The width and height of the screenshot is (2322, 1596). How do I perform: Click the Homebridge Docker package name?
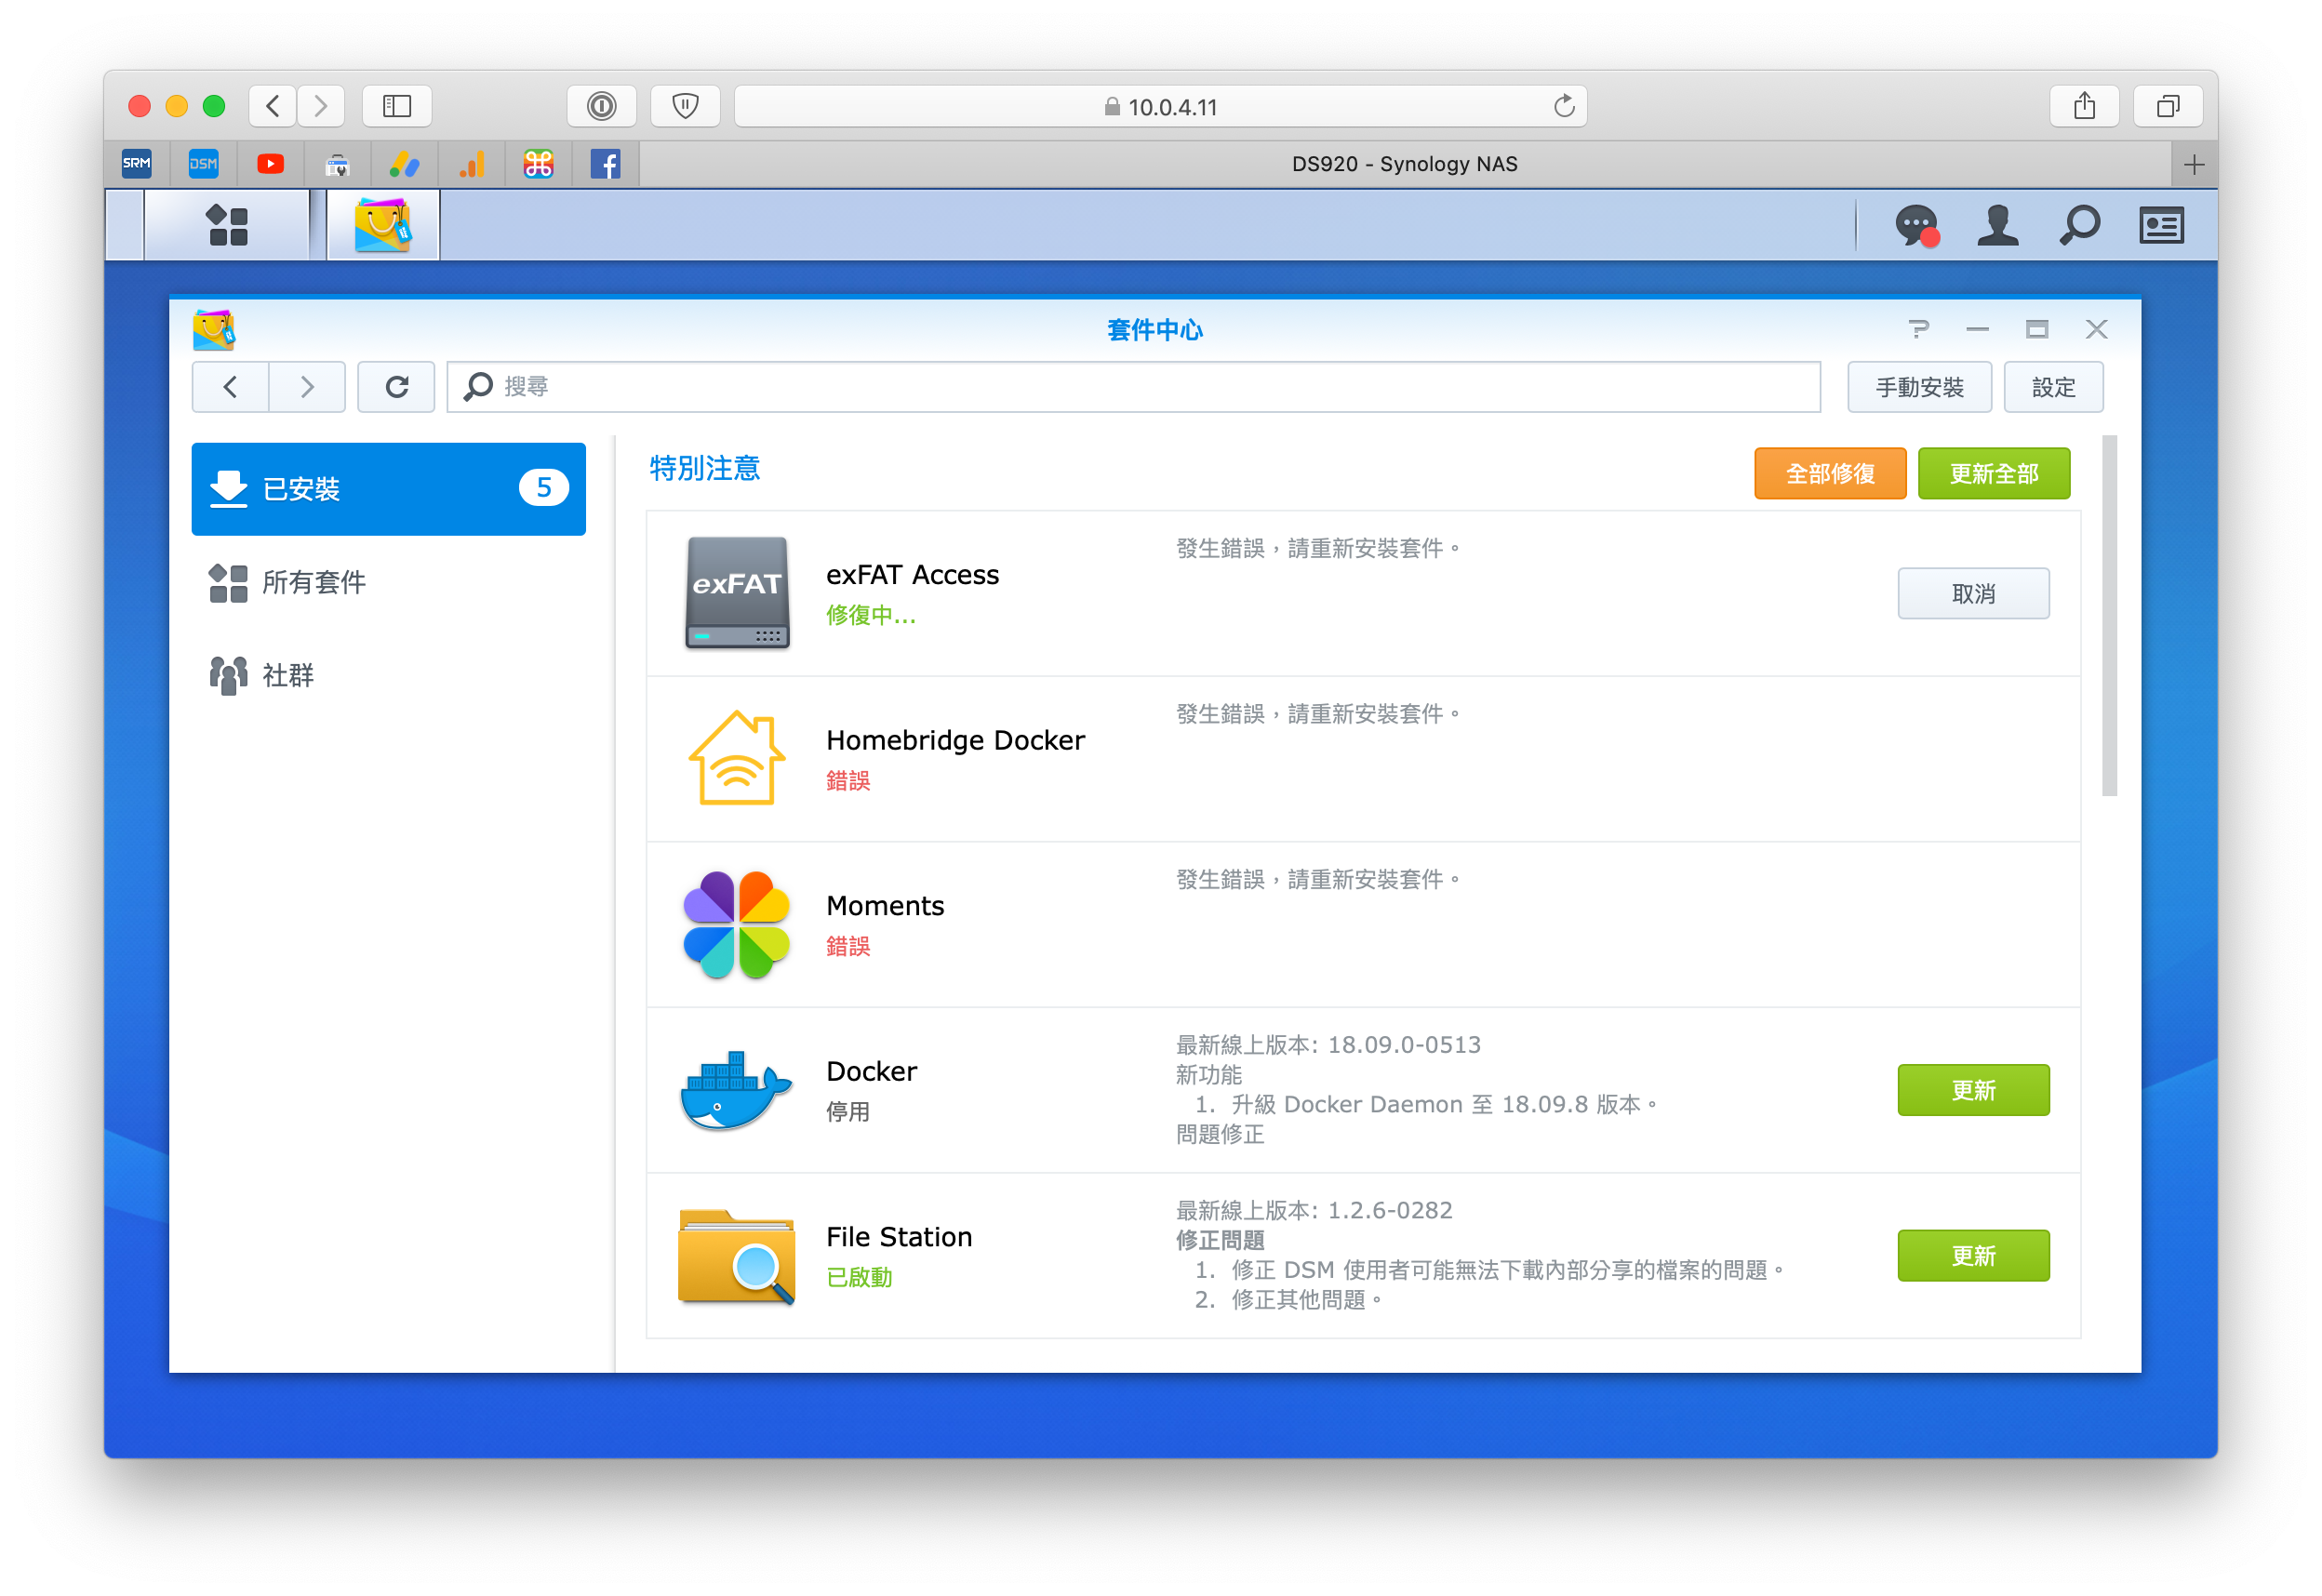(x=955, y=740)
